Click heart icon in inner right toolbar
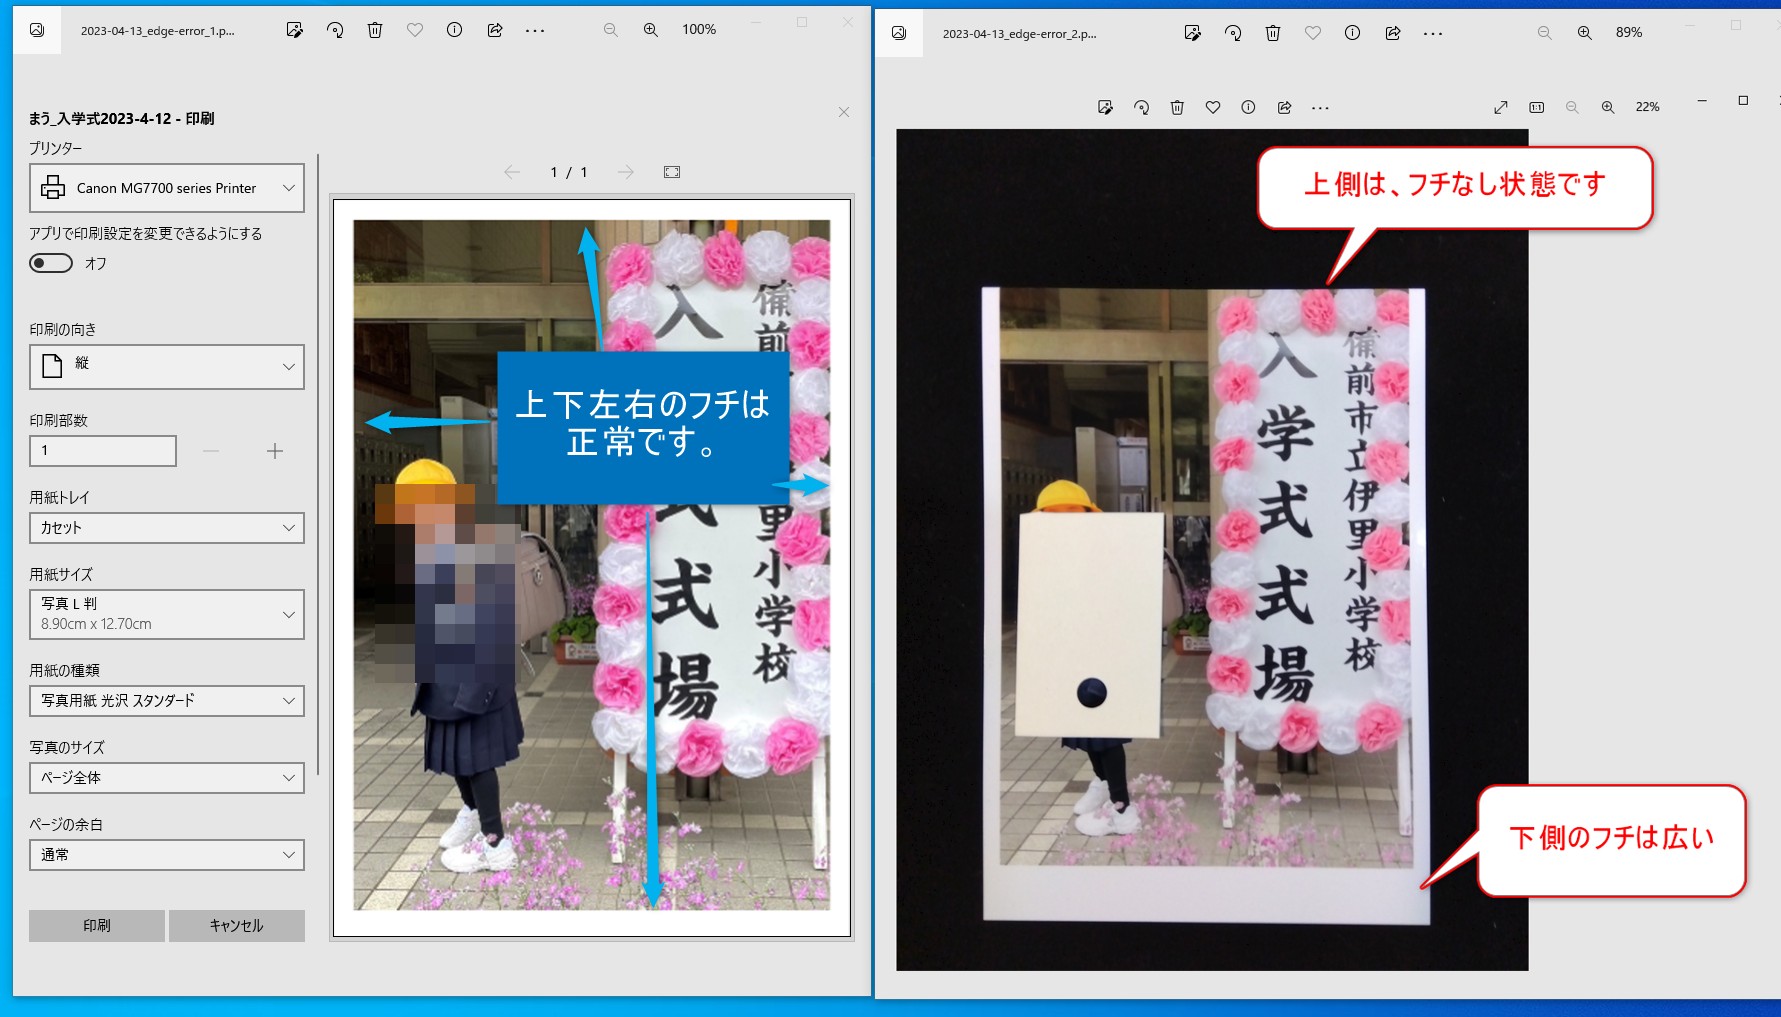1781x1017 pixels. point(1213,107)
